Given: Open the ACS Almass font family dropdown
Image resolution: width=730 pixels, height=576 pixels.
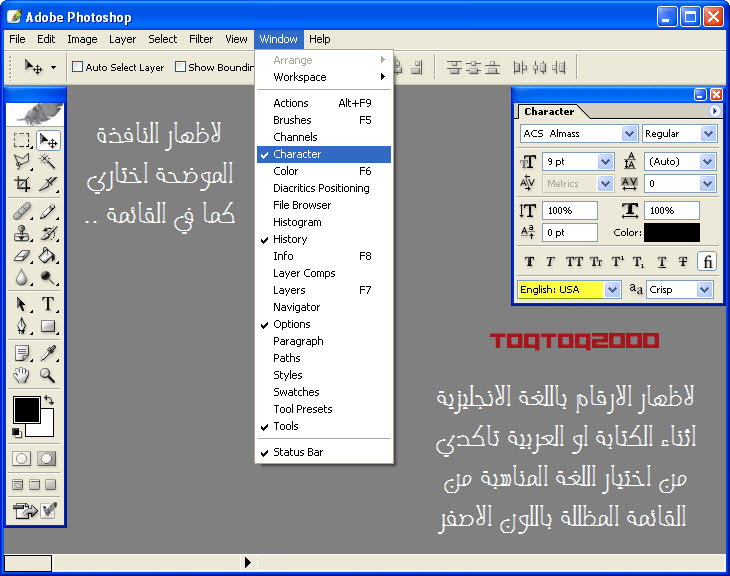Looking at the screenshot, I should pos(629,133).
